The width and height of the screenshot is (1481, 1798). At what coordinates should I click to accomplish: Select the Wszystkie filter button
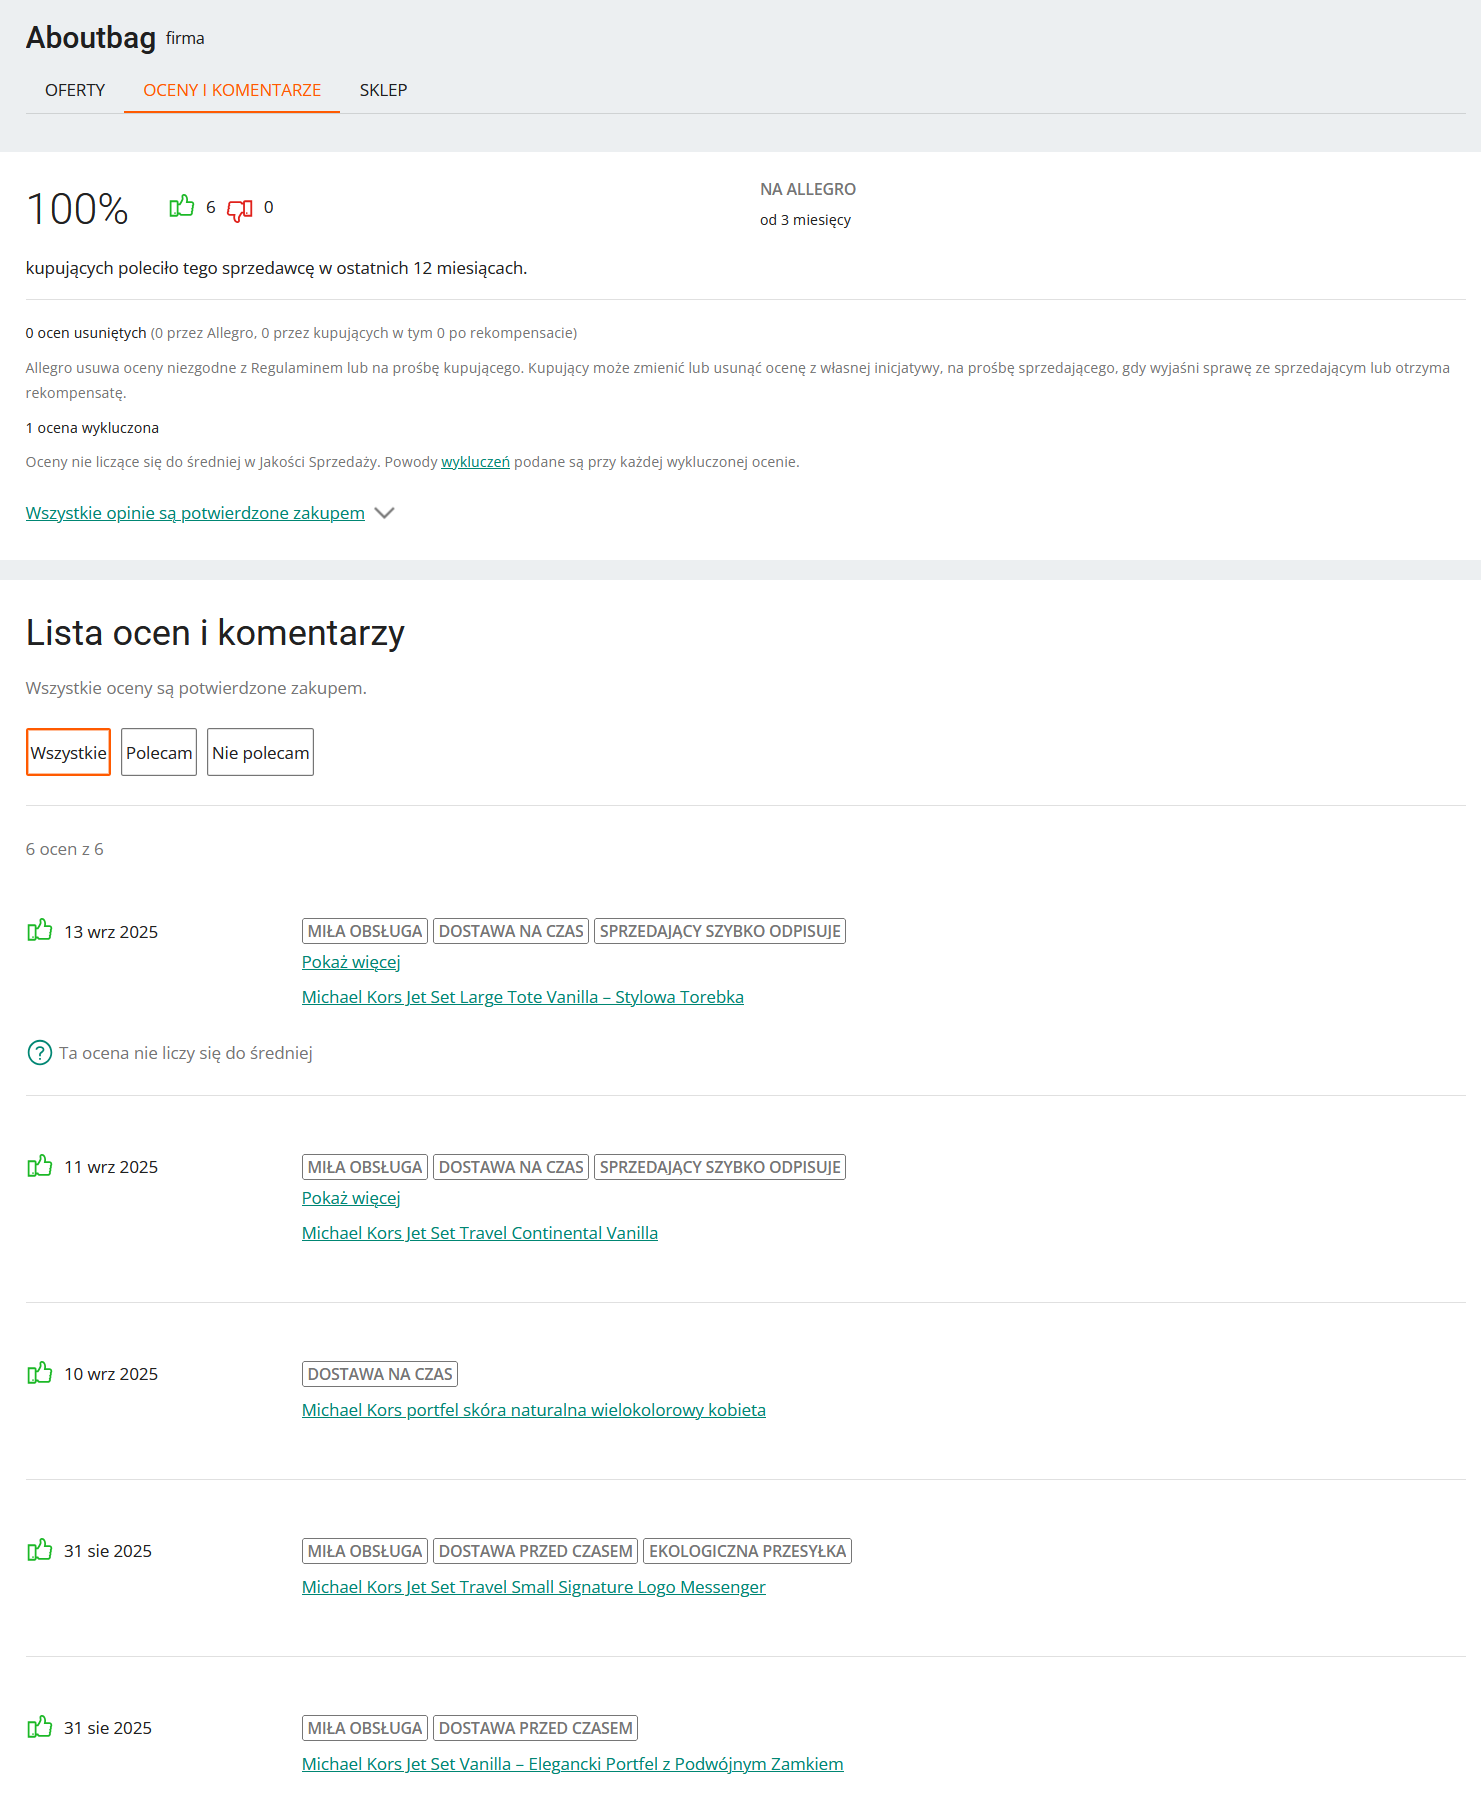click(x=68, y=752)
